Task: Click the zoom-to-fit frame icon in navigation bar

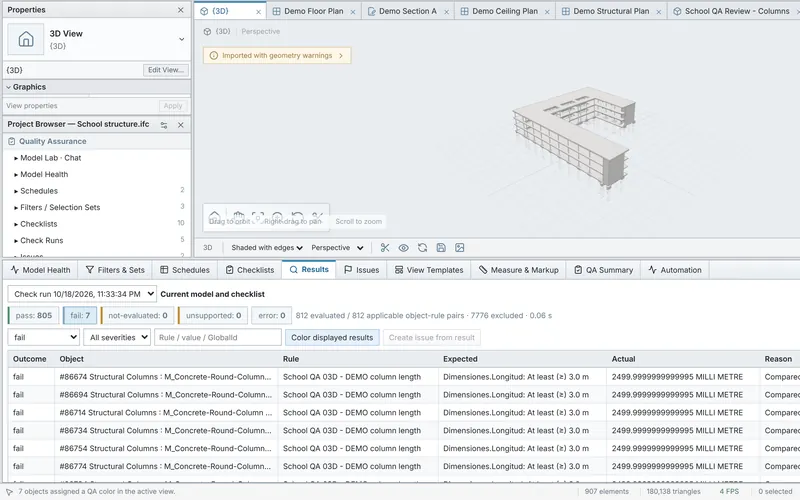Action: [x=258, y=216]
